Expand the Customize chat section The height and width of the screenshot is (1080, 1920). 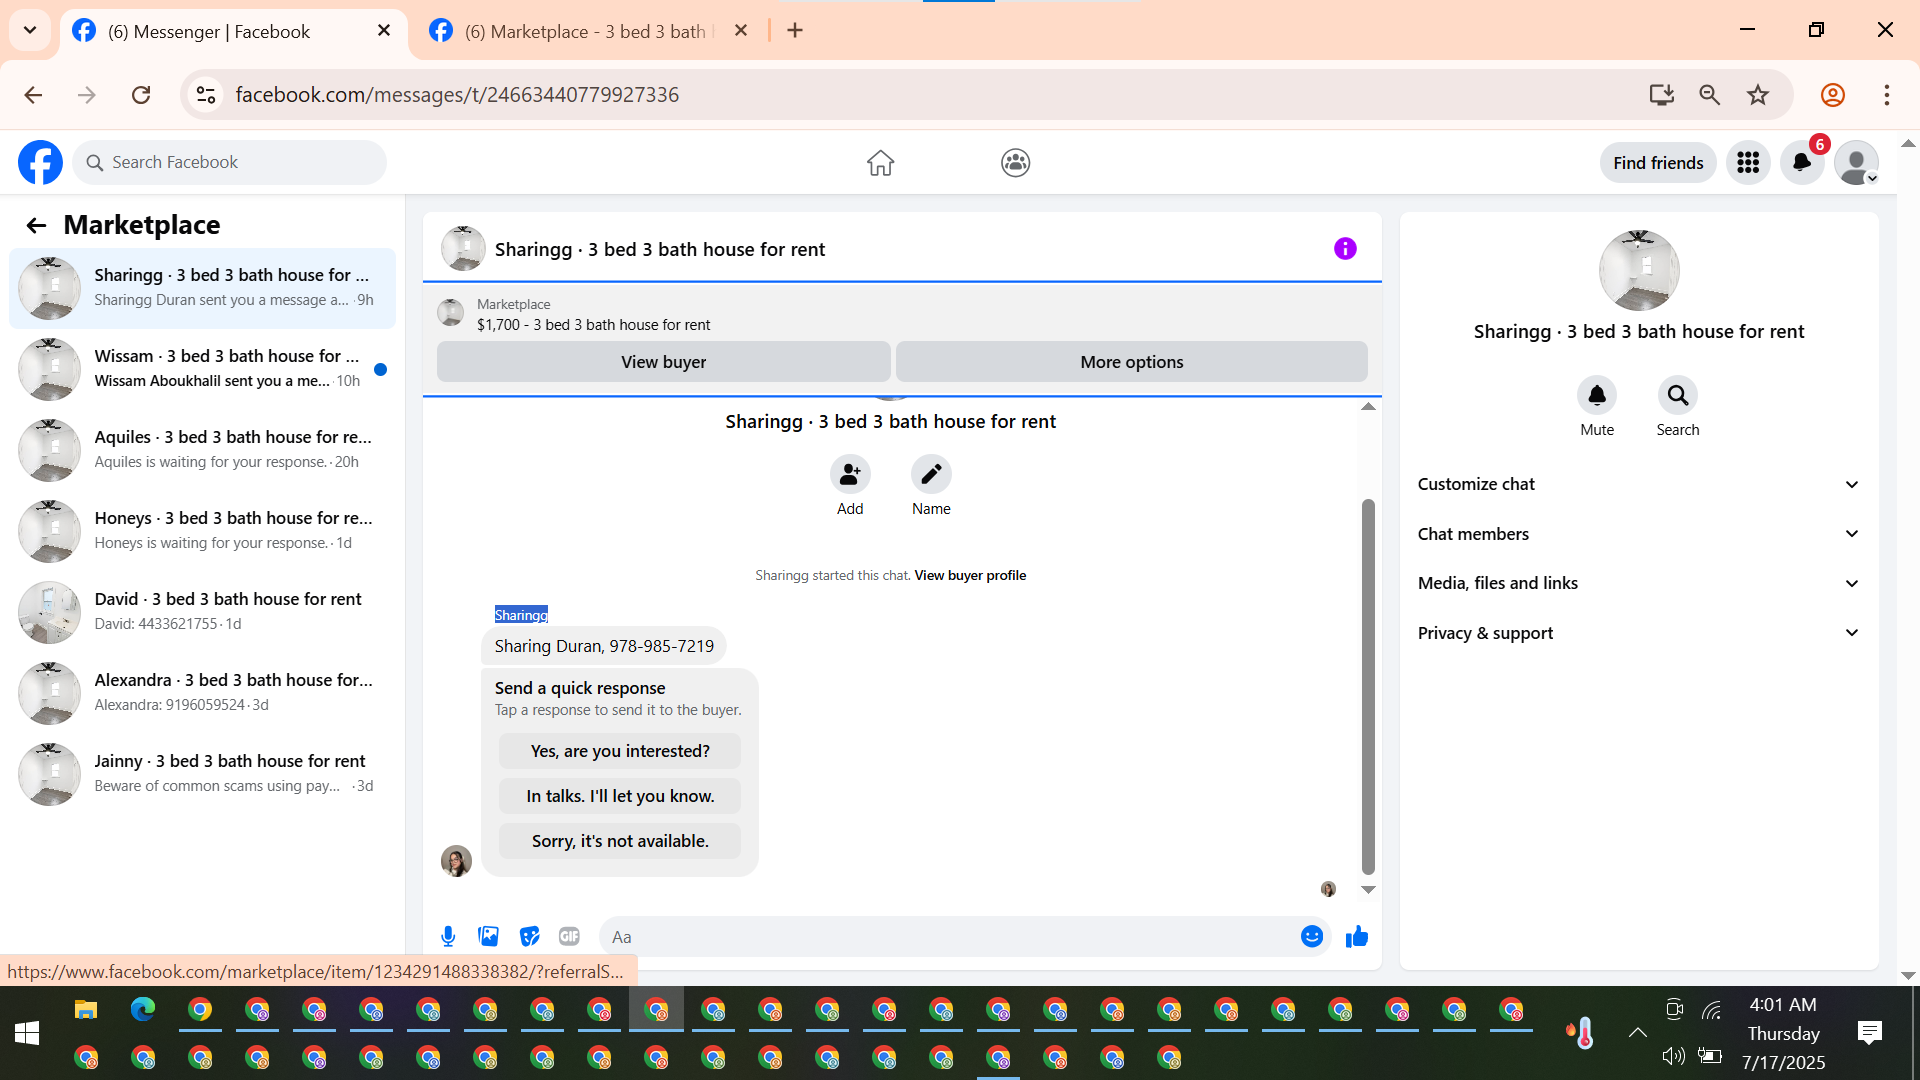pos(1639,484)
